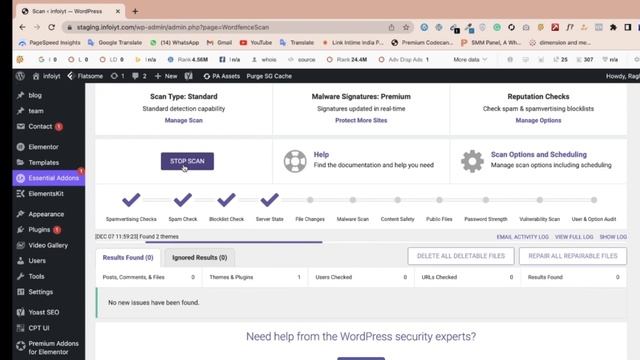The height and width of the screenshot is (360, 640).
Task: Click the Spam Check checkmark
Action: click(182, 200)
